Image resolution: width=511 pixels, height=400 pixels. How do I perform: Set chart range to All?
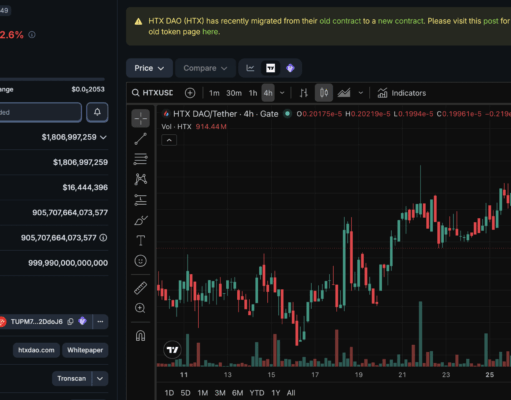291,393
